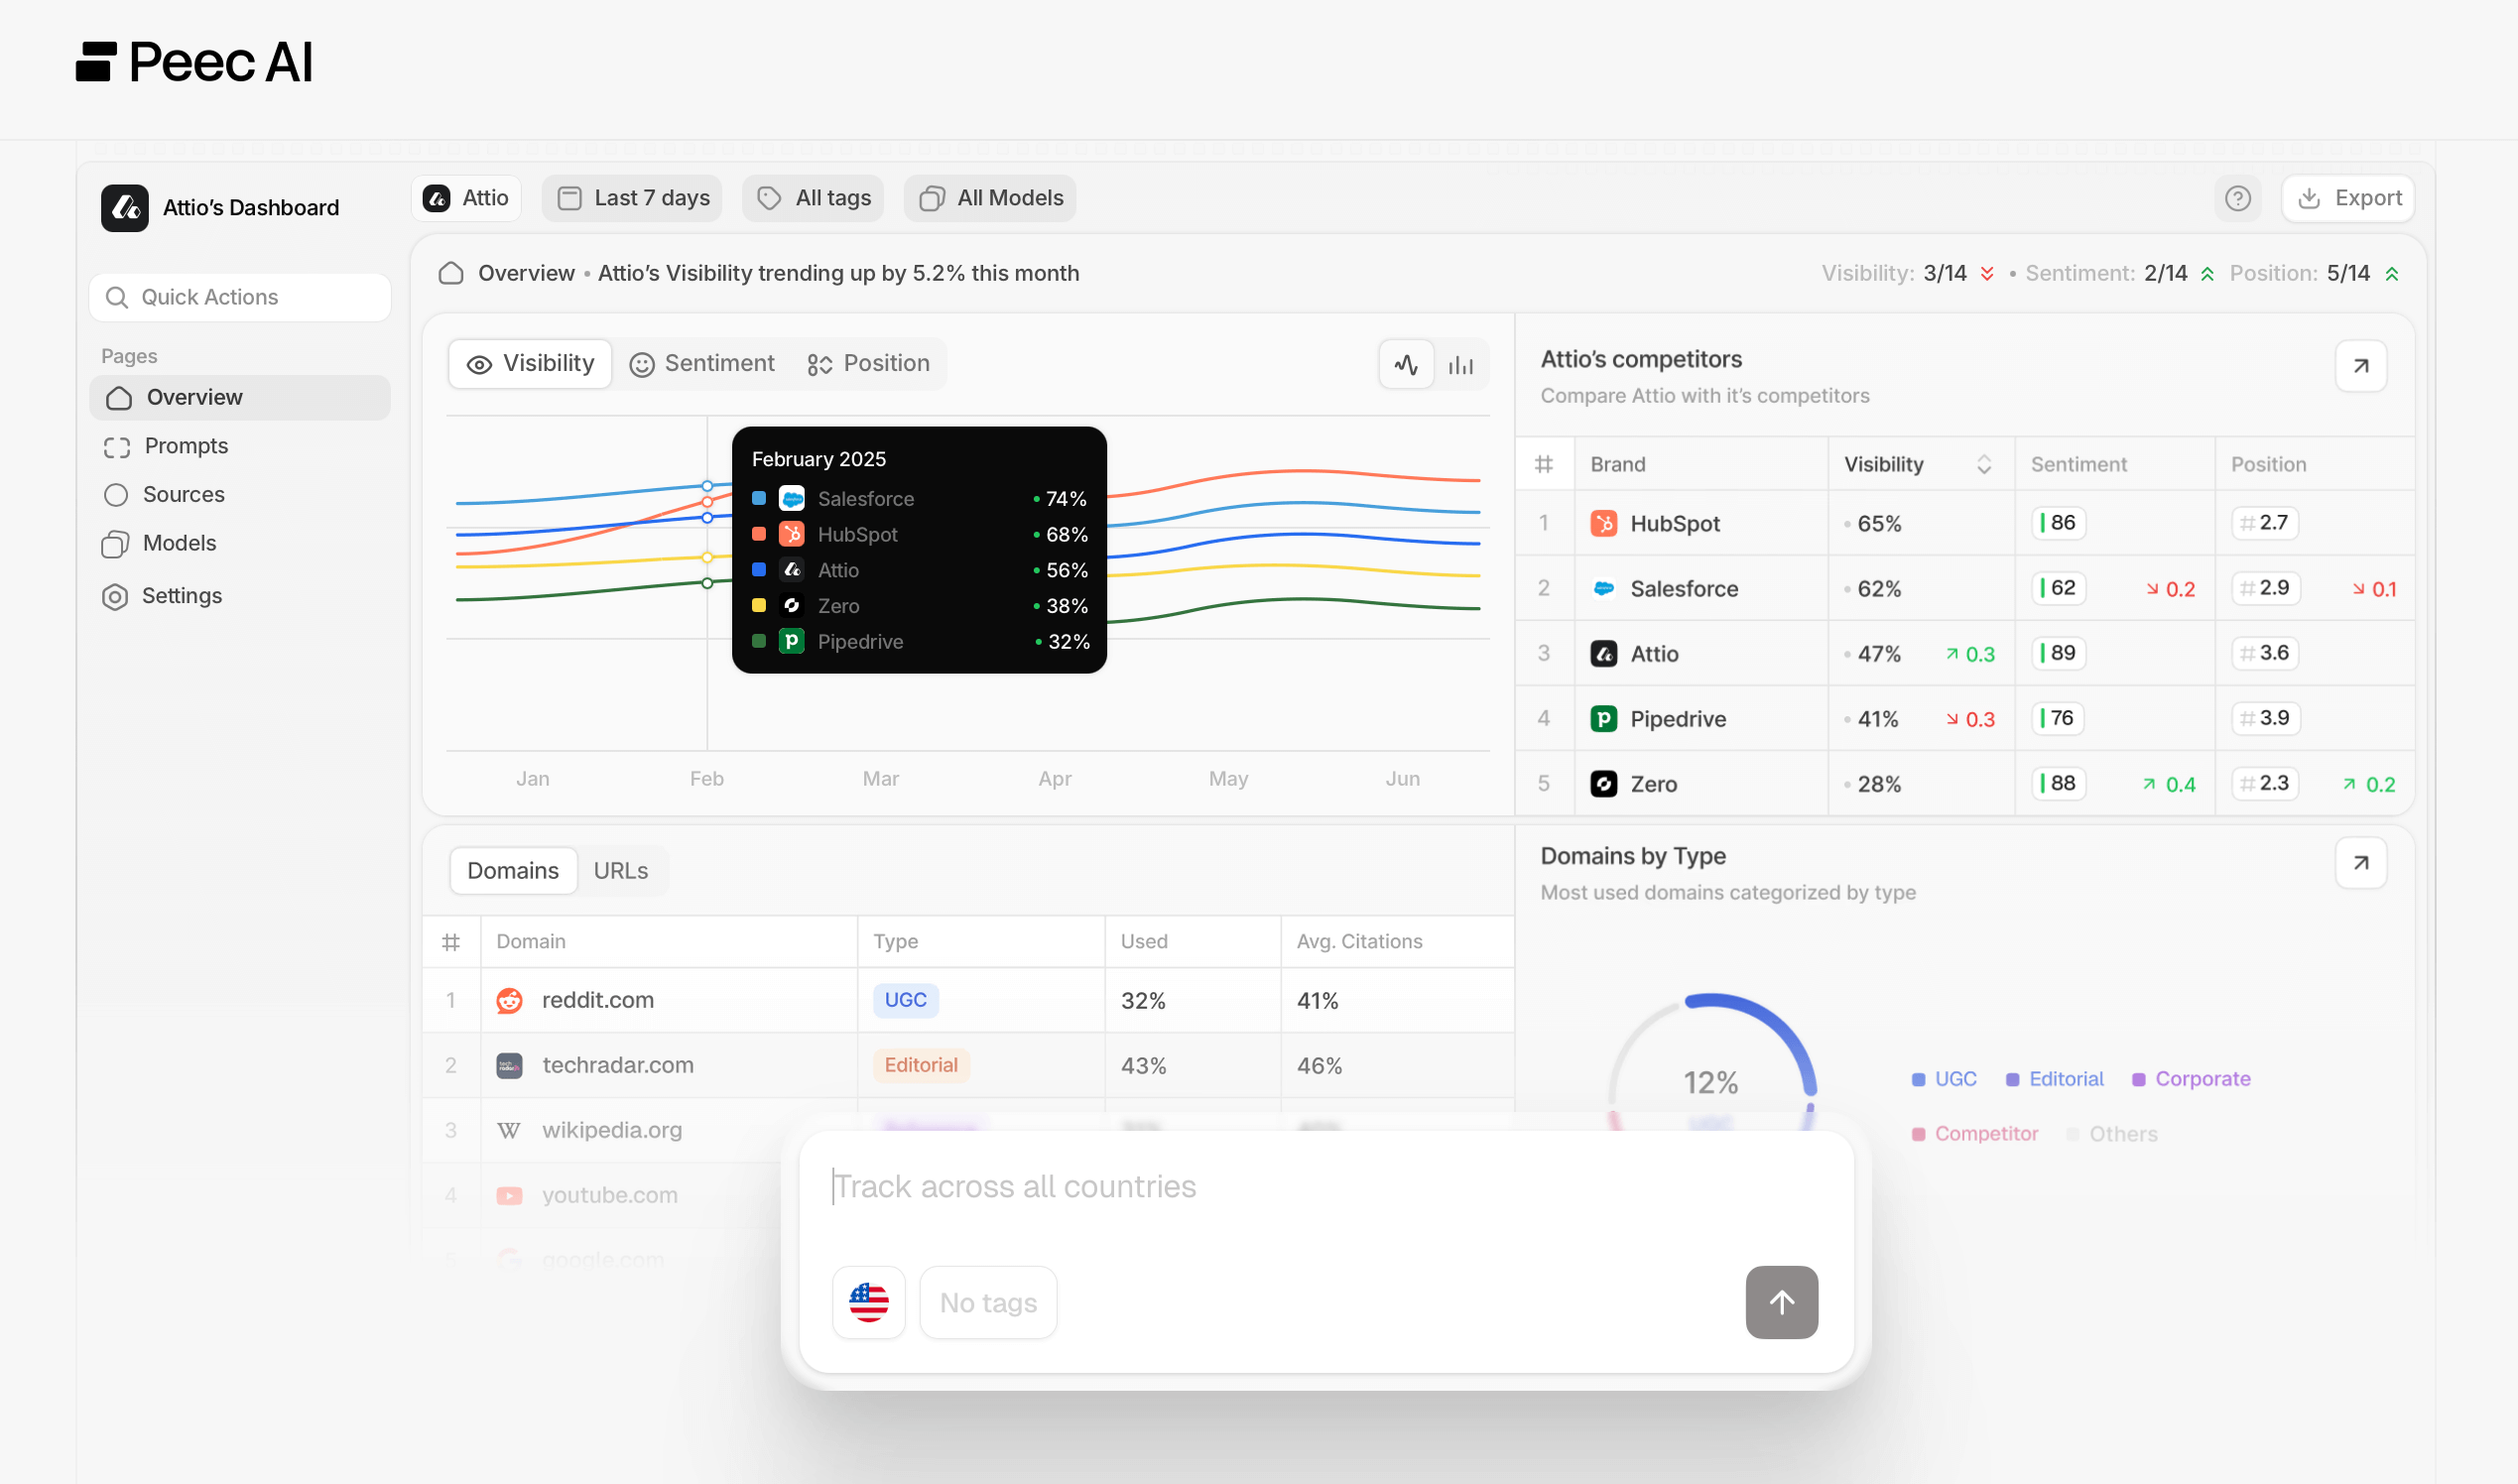Toggle to the Position view
This screenshot has height=1484, width=2518.
coord(868,363)
